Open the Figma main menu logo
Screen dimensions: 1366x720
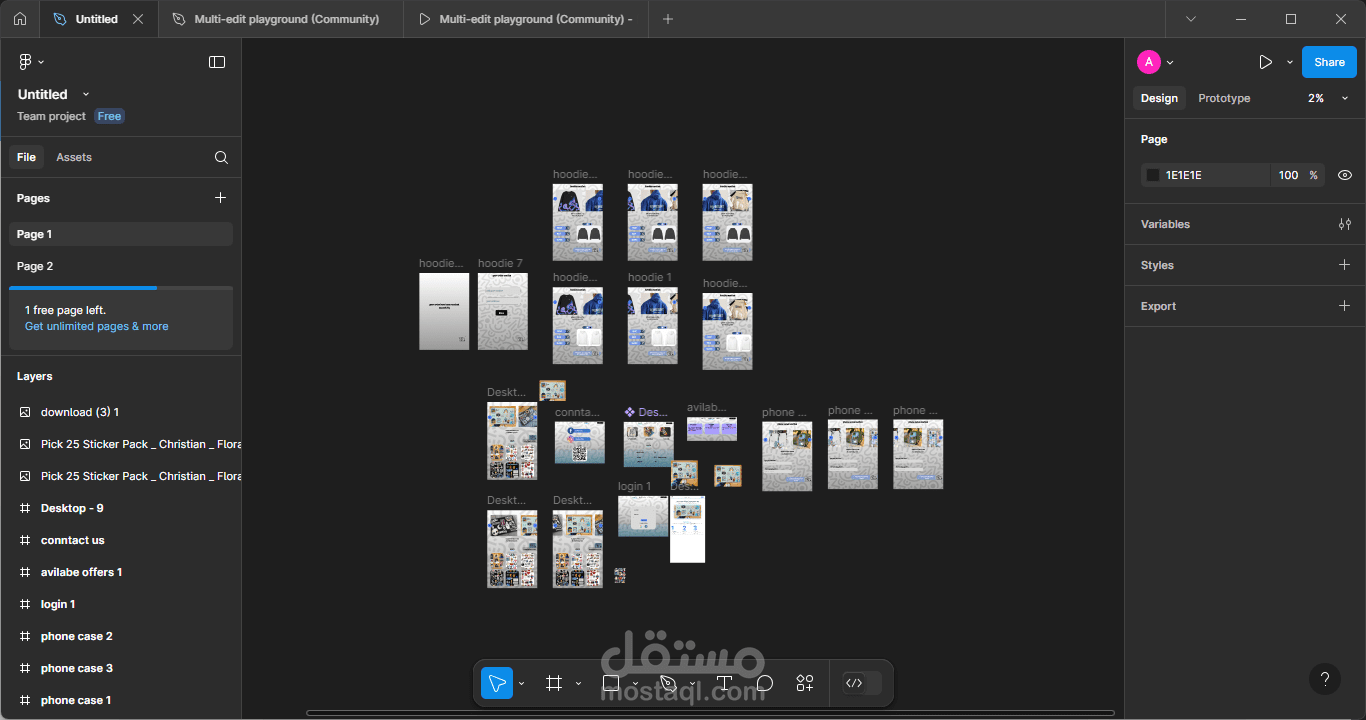(x=26, y=62)
